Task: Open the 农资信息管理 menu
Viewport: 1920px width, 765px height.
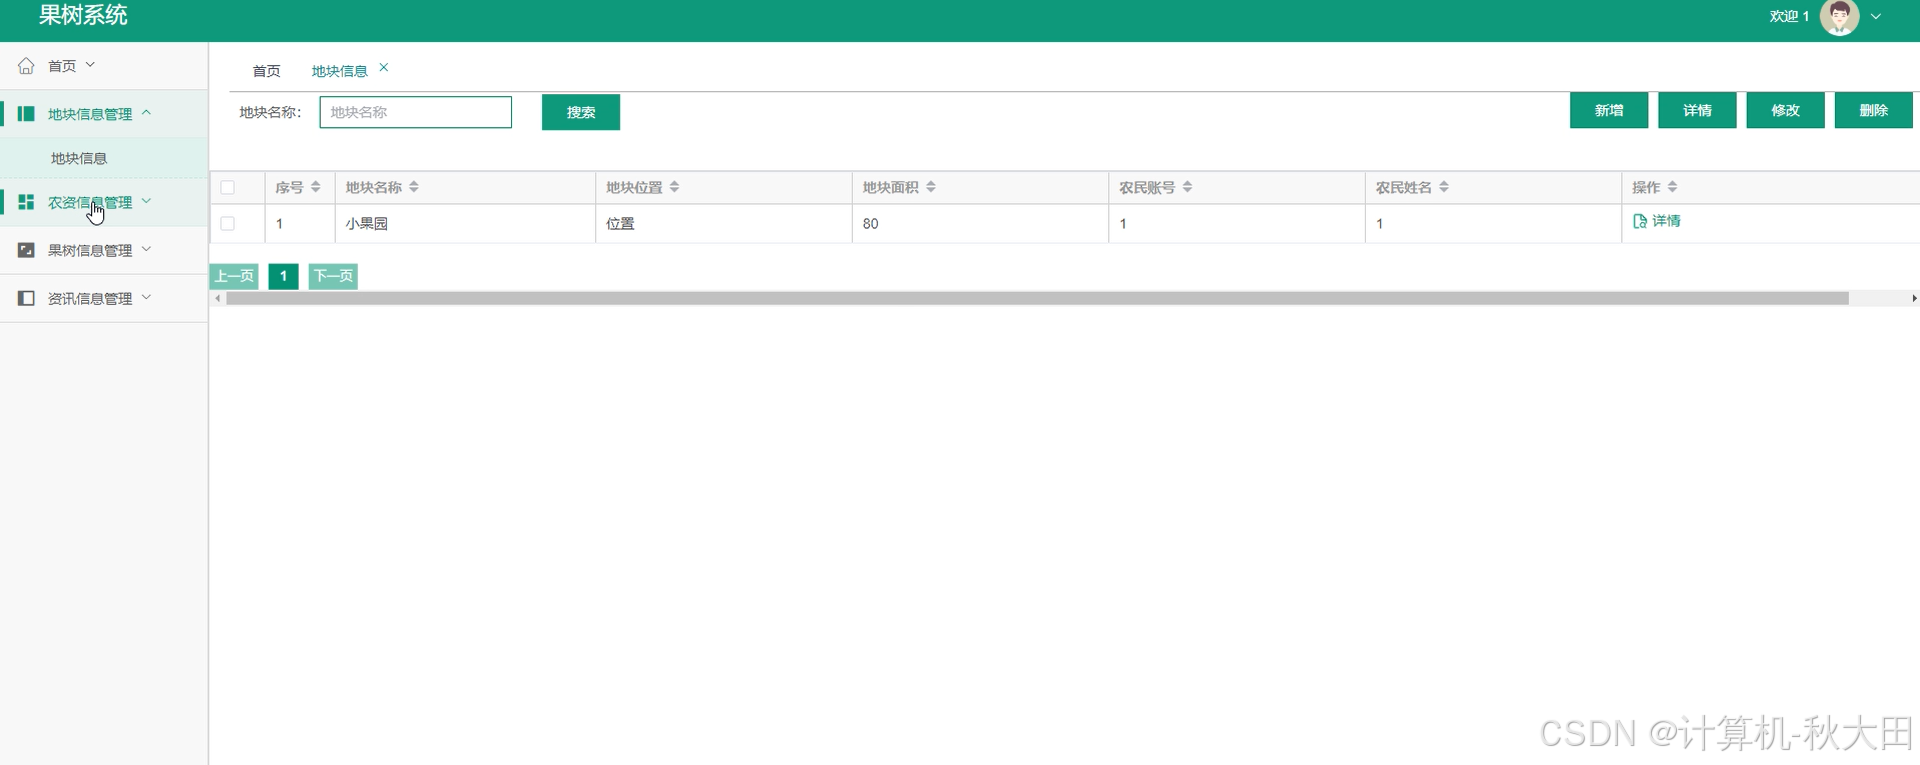Action: (x=104, y=202)
